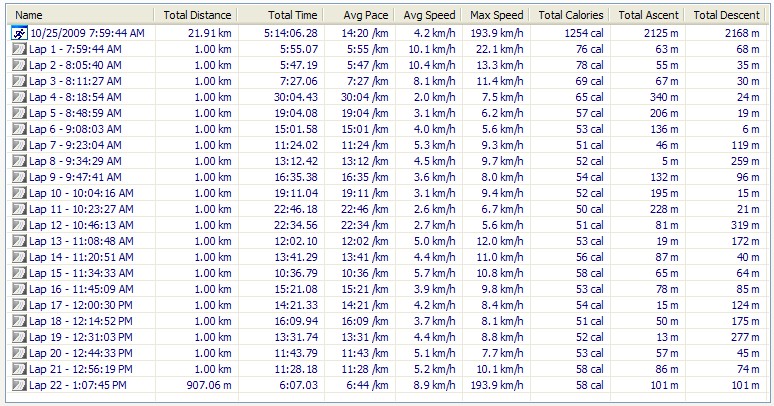Sort by Total Distance column header
The image size is (774, 406).
click(197, 15)
